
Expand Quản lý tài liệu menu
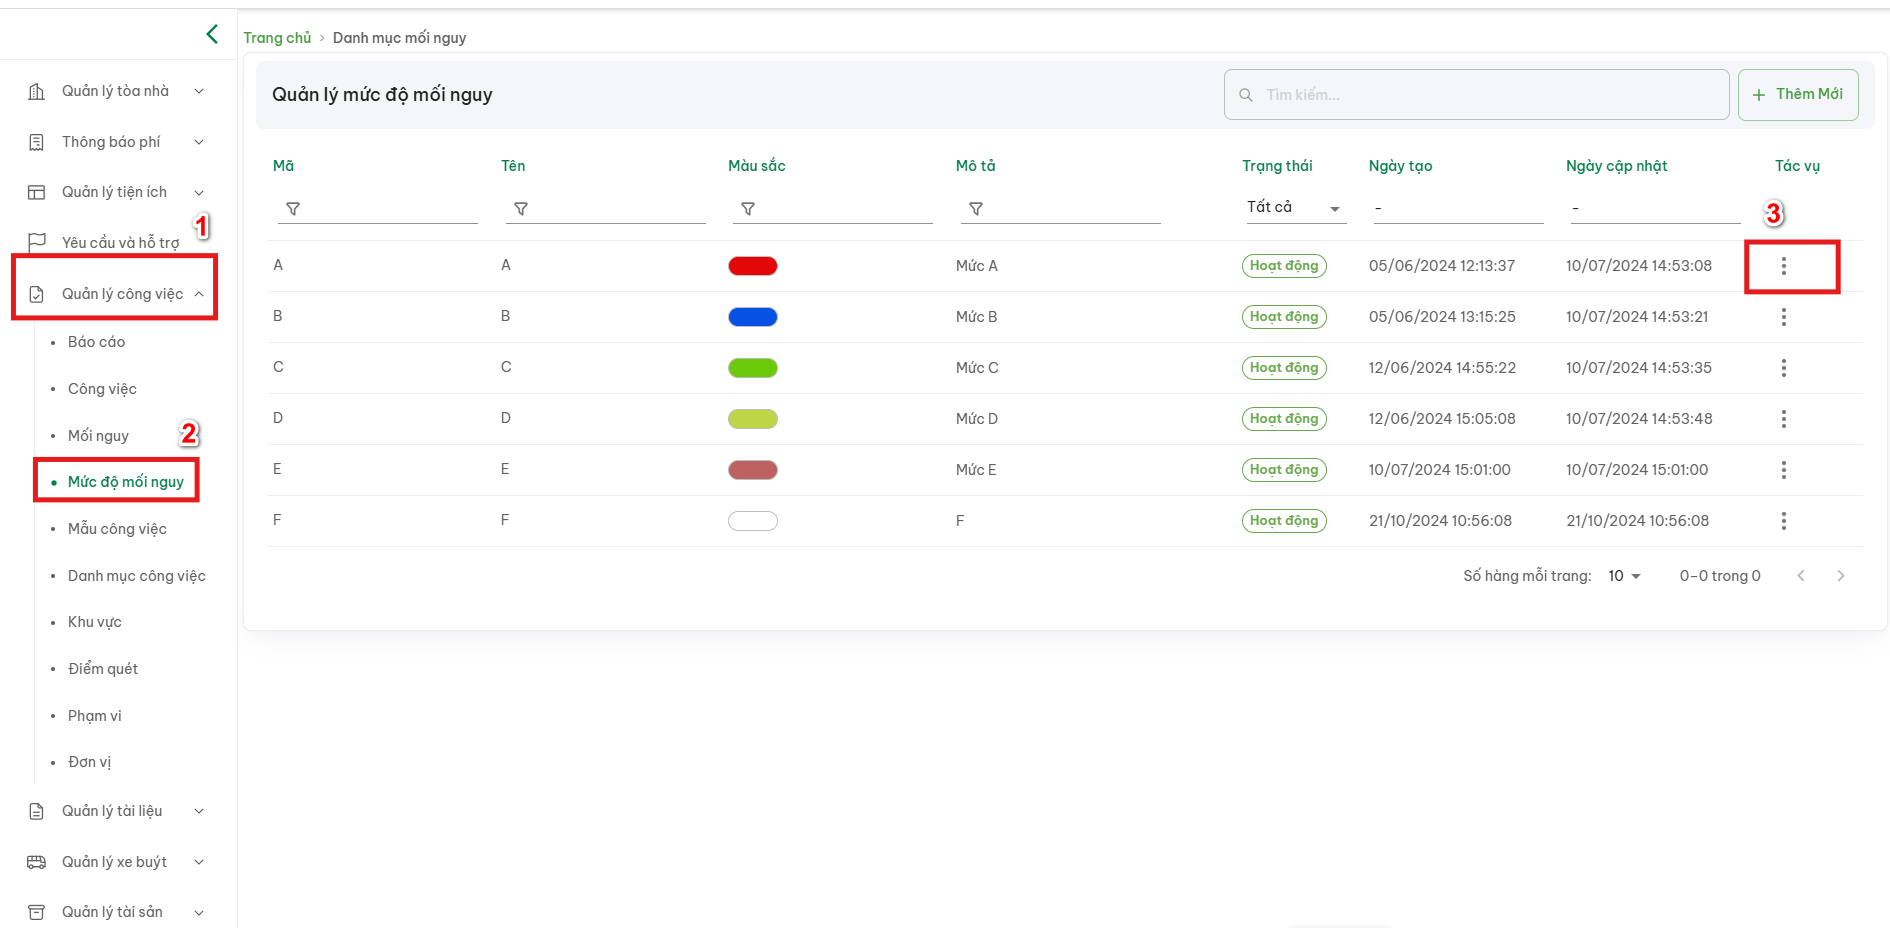199,811
